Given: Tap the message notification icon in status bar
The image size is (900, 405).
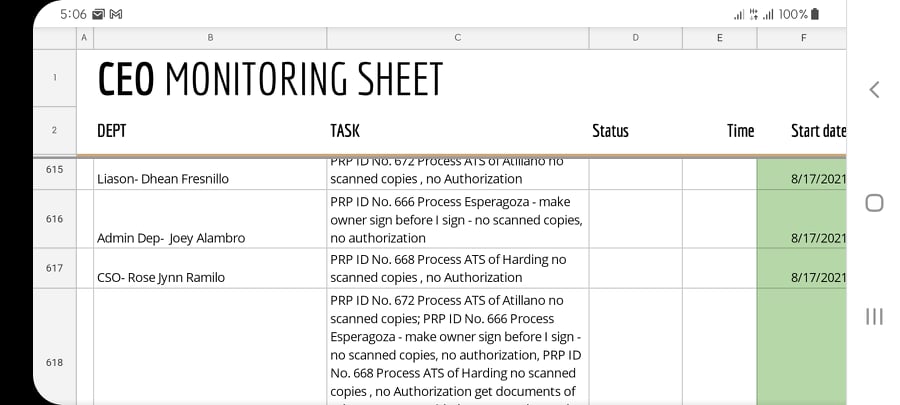Looking at the screenshot, I should 98,14.
